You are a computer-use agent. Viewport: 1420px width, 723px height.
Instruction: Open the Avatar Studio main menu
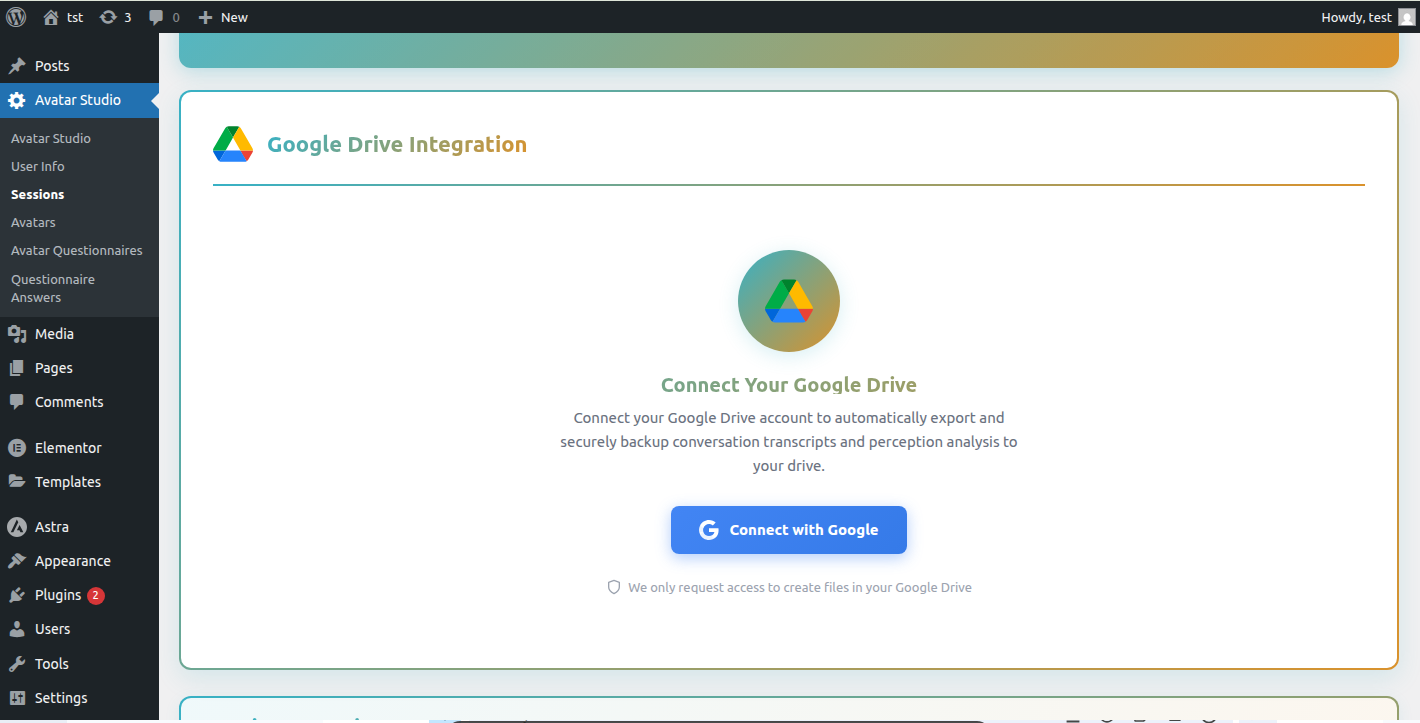coord(78,100)
